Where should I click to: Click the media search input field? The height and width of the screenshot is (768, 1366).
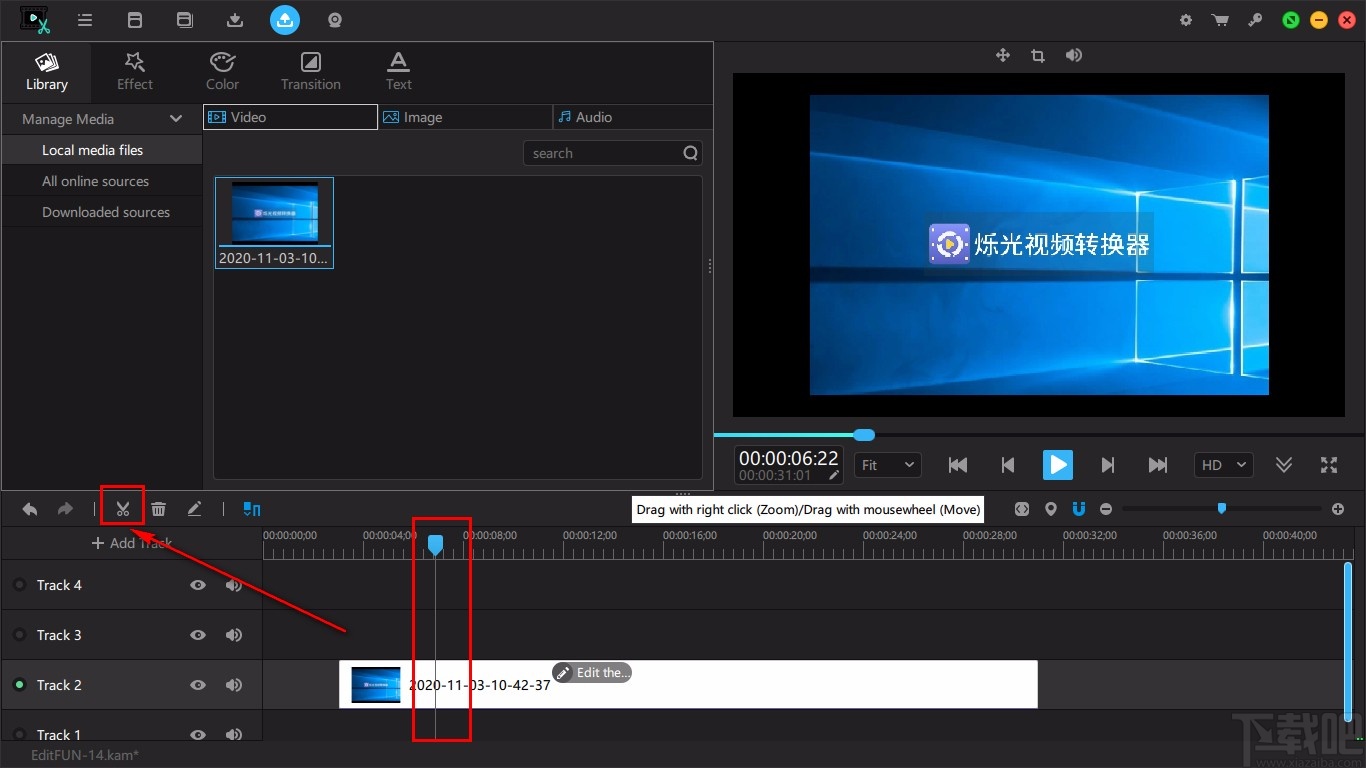pyautogui.click(x=603, y=153)
